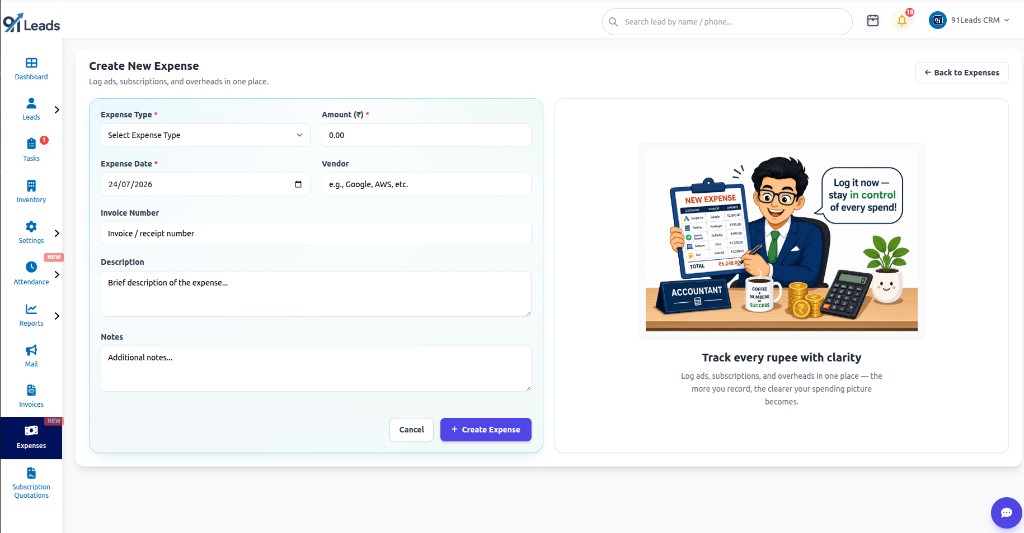
Task: Focus the Invoice Number field
Action: click(316, 233)
